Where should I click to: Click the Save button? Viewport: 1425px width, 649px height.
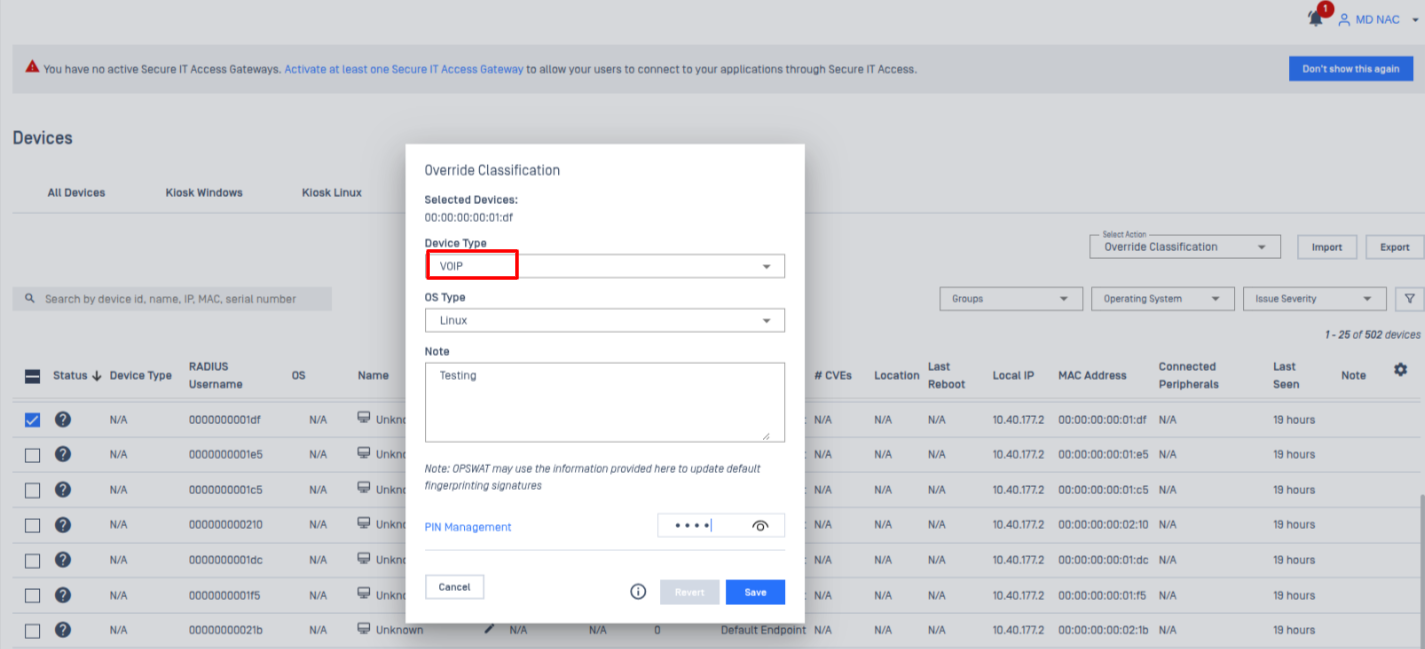[x=755, y=592]
